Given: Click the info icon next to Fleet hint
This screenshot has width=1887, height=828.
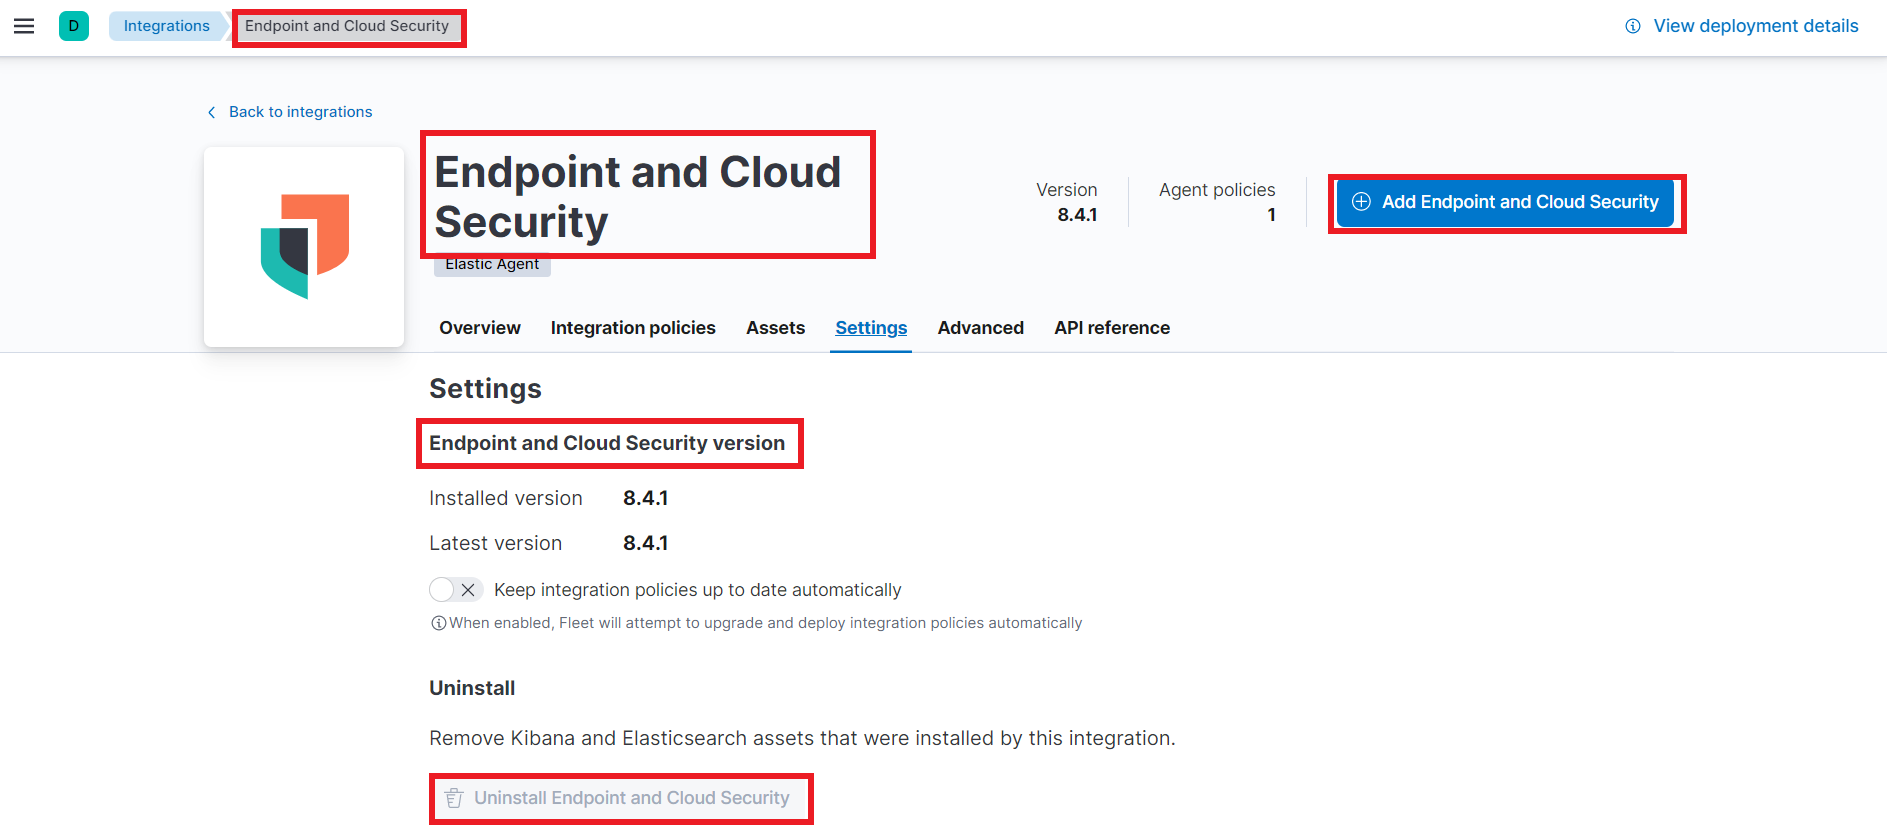Looking at the screenshot, I should click(438, 623).
